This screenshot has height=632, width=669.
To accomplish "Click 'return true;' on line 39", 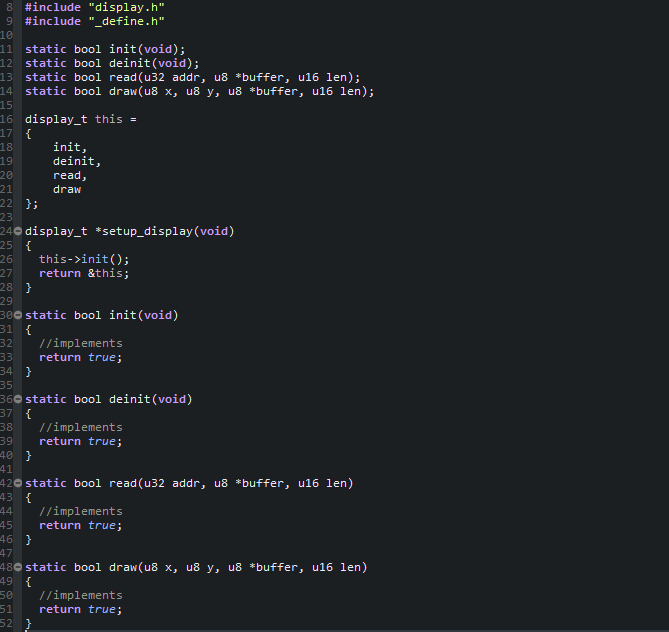I will 81,441.
